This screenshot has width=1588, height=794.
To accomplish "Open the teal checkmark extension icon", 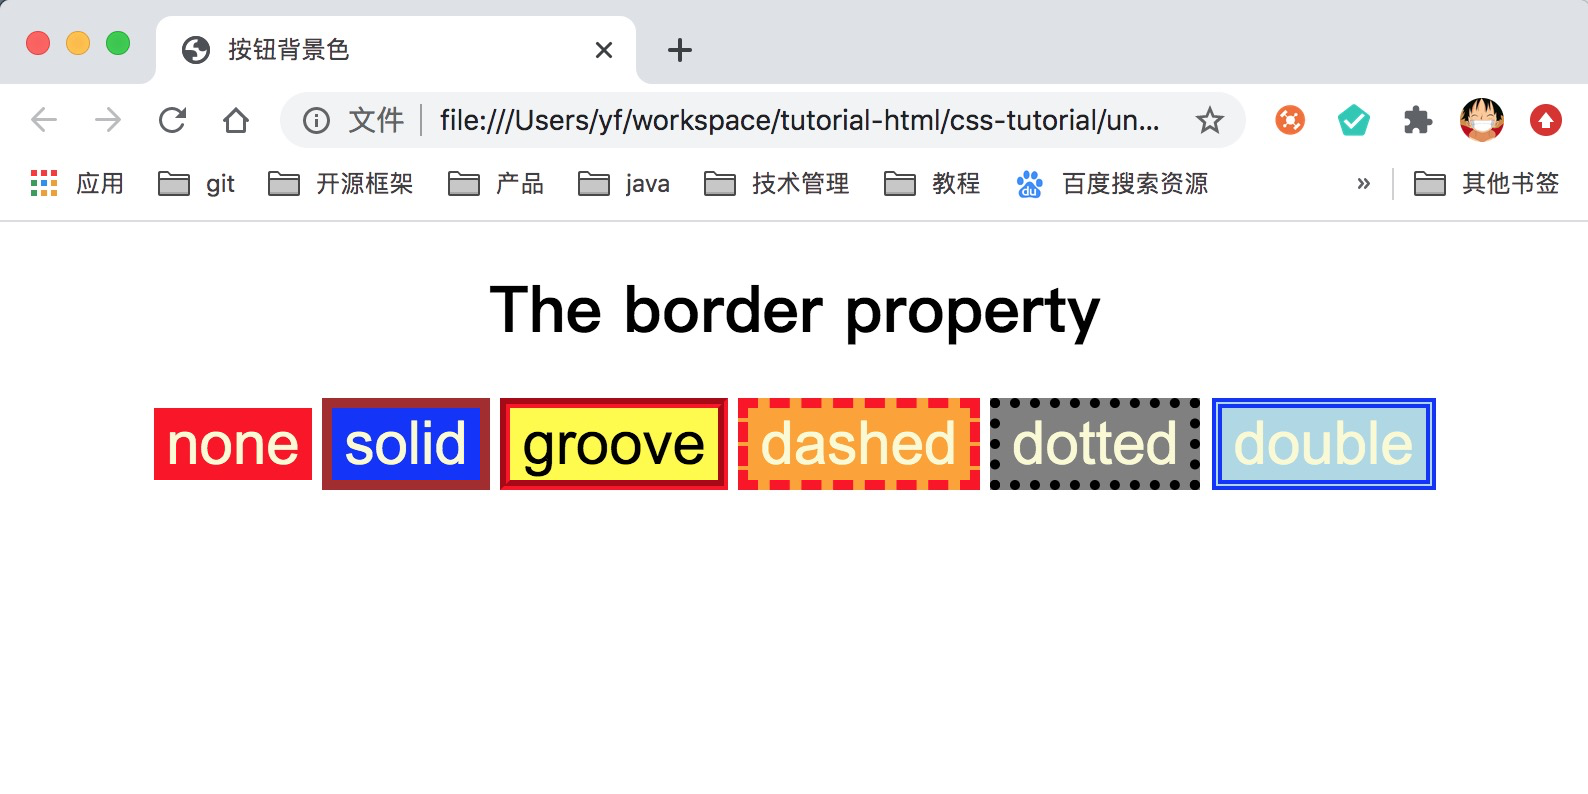I will click(1354, 121).
